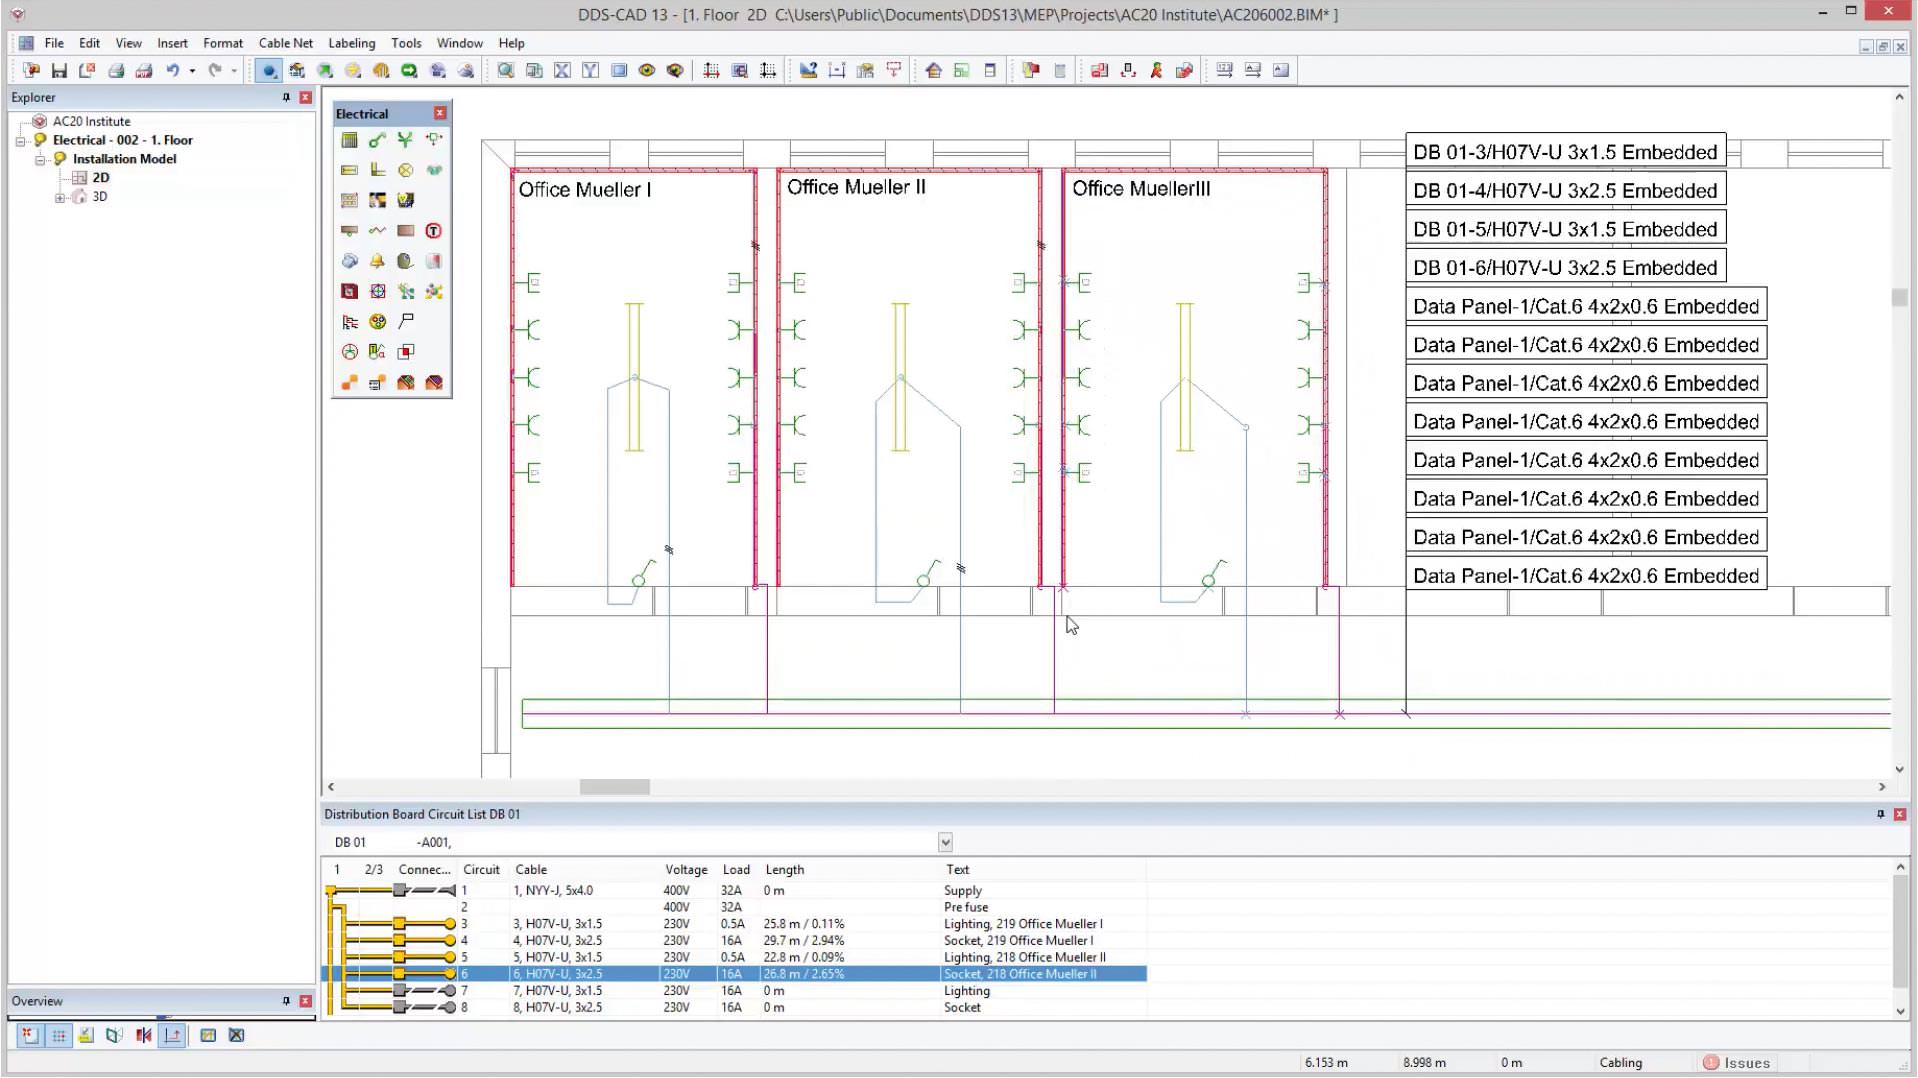This screenshot has width=1918, height=1078.
Task: Open the bell/alarm symbol tool in Electrical palette
Action: (377, 261)
